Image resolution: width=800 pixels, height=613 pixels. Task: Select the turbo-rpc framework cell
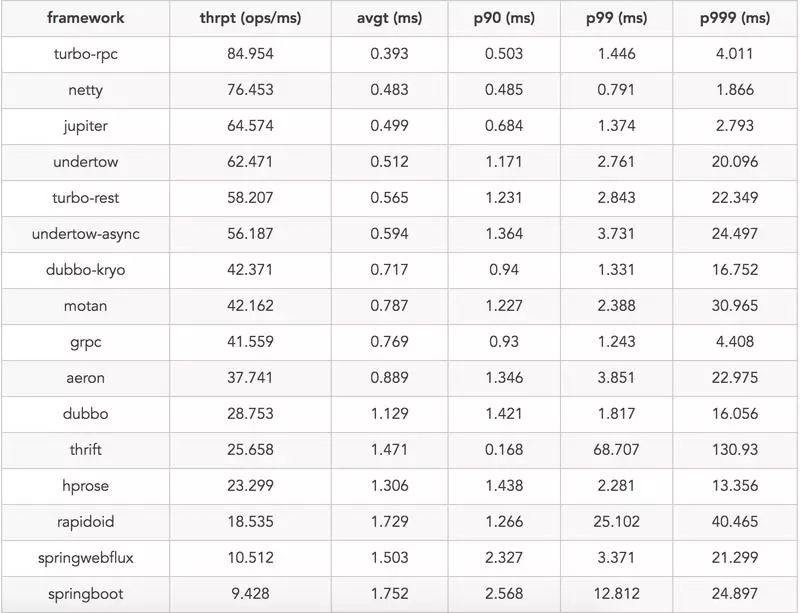pos(86,54)
